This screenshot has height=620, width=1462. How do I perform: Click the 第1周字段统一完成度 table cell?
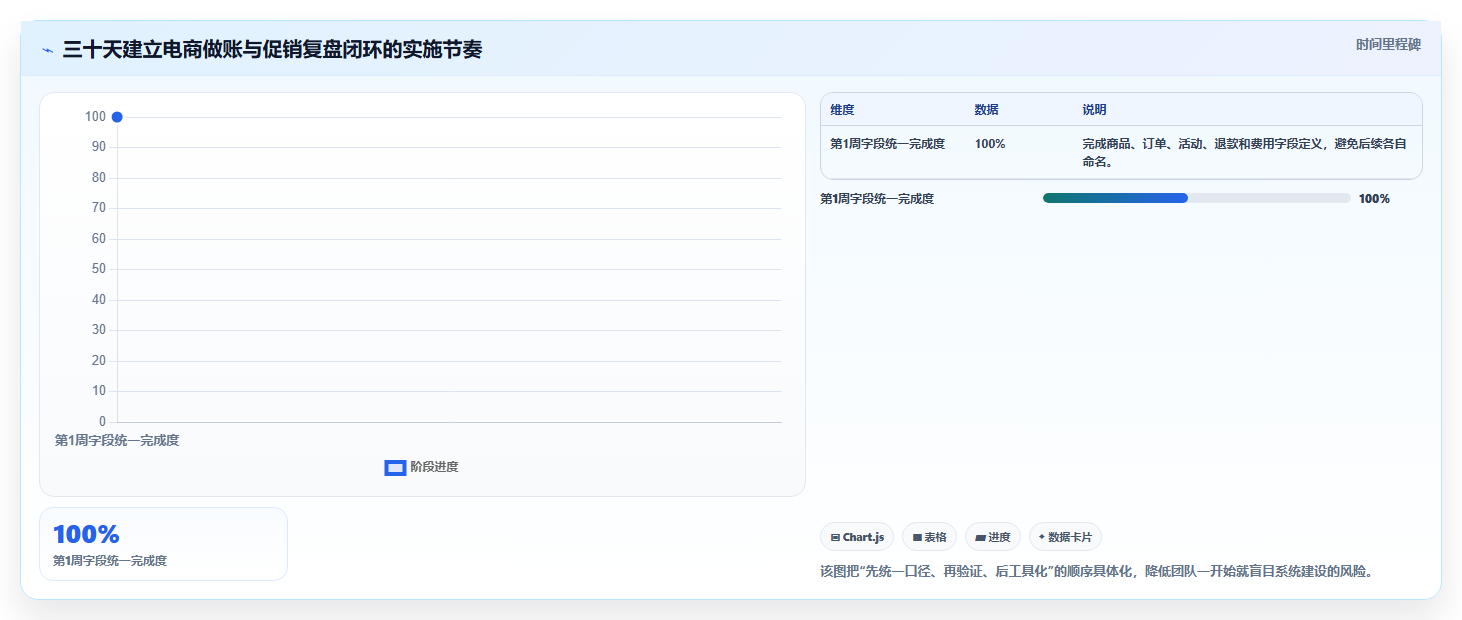887,144
